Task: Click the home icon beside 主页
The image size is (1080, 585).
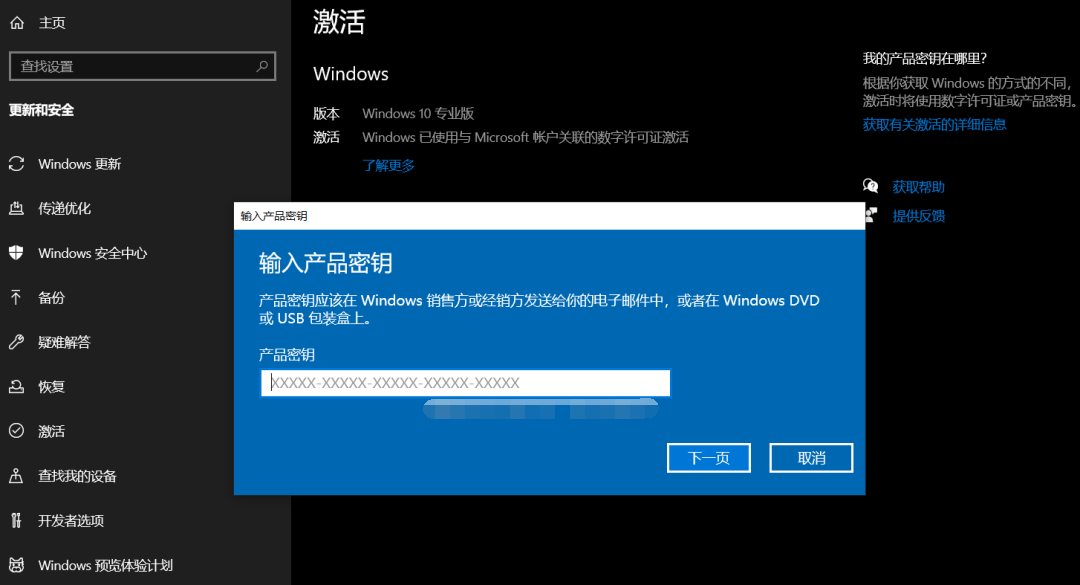Action: pos(17,23)
